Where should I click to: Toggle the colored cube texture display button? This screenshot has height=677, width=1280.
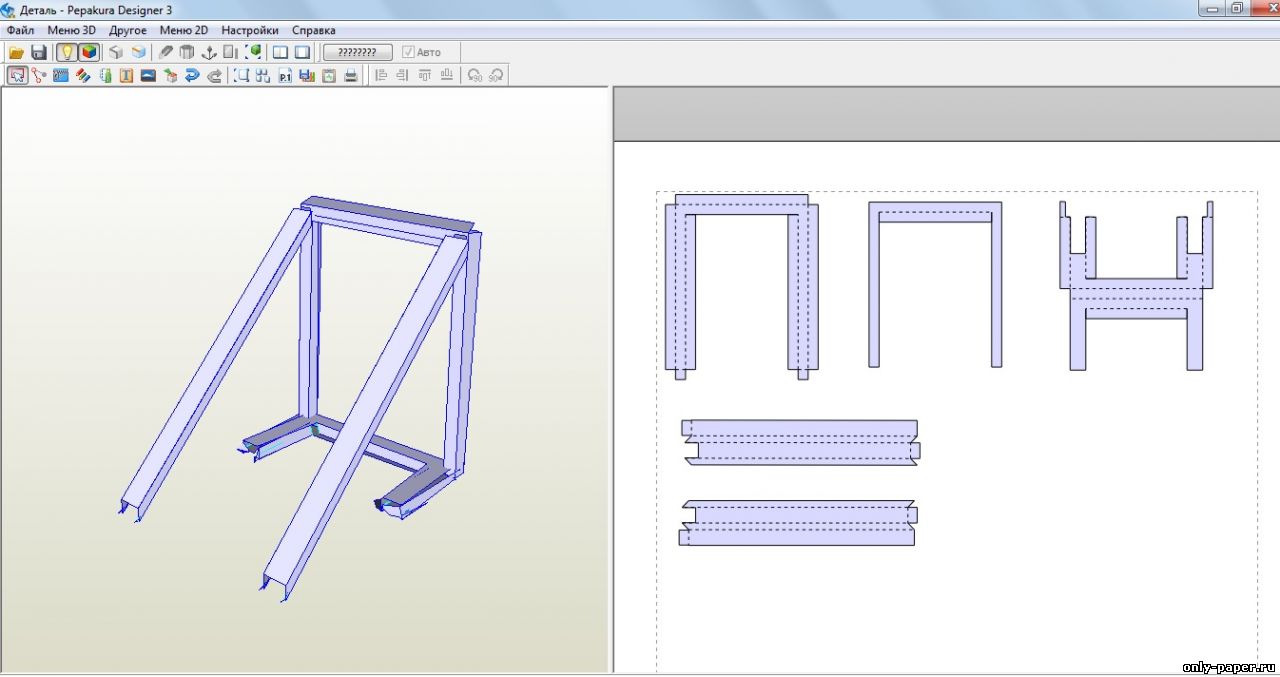pos(89,52)
